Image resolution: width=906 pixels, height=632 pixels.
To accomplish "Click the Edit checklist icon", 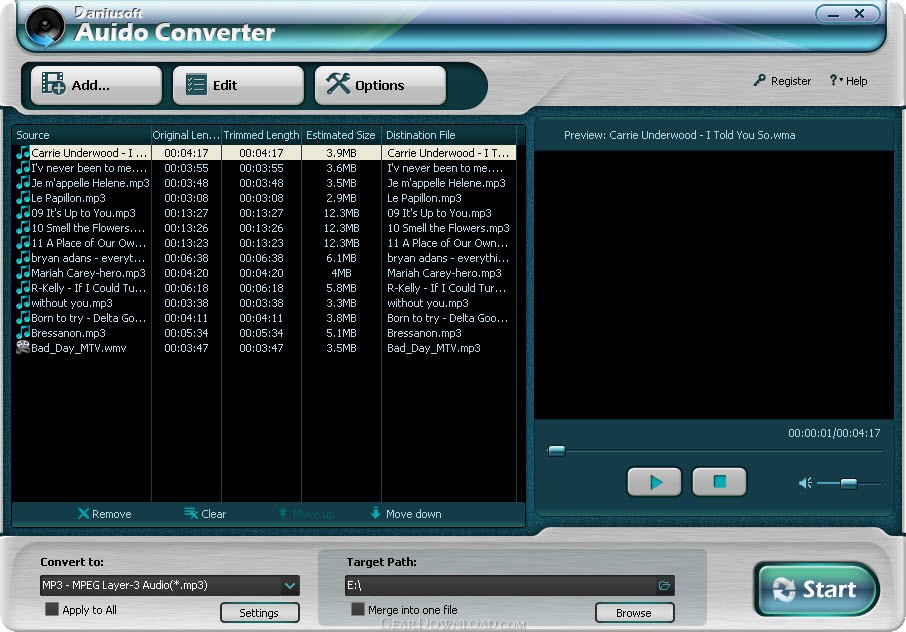I will tap(196, 84).
